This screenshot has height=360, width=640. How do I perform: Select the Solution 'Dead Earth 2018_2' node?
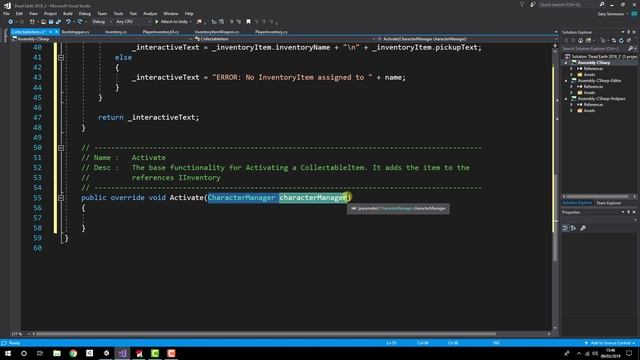coord(601,56)
